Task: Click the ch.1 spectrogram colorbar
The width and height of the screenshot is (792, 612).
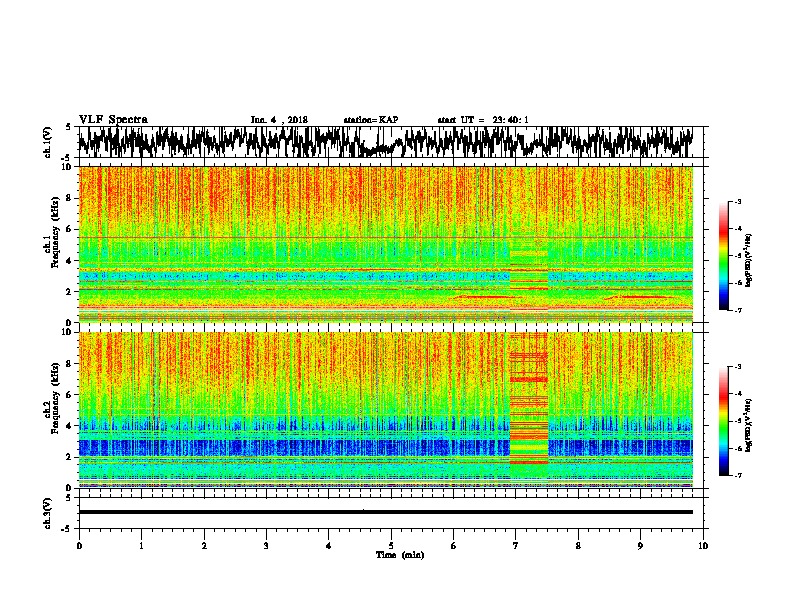Action: tap(724, 256)
